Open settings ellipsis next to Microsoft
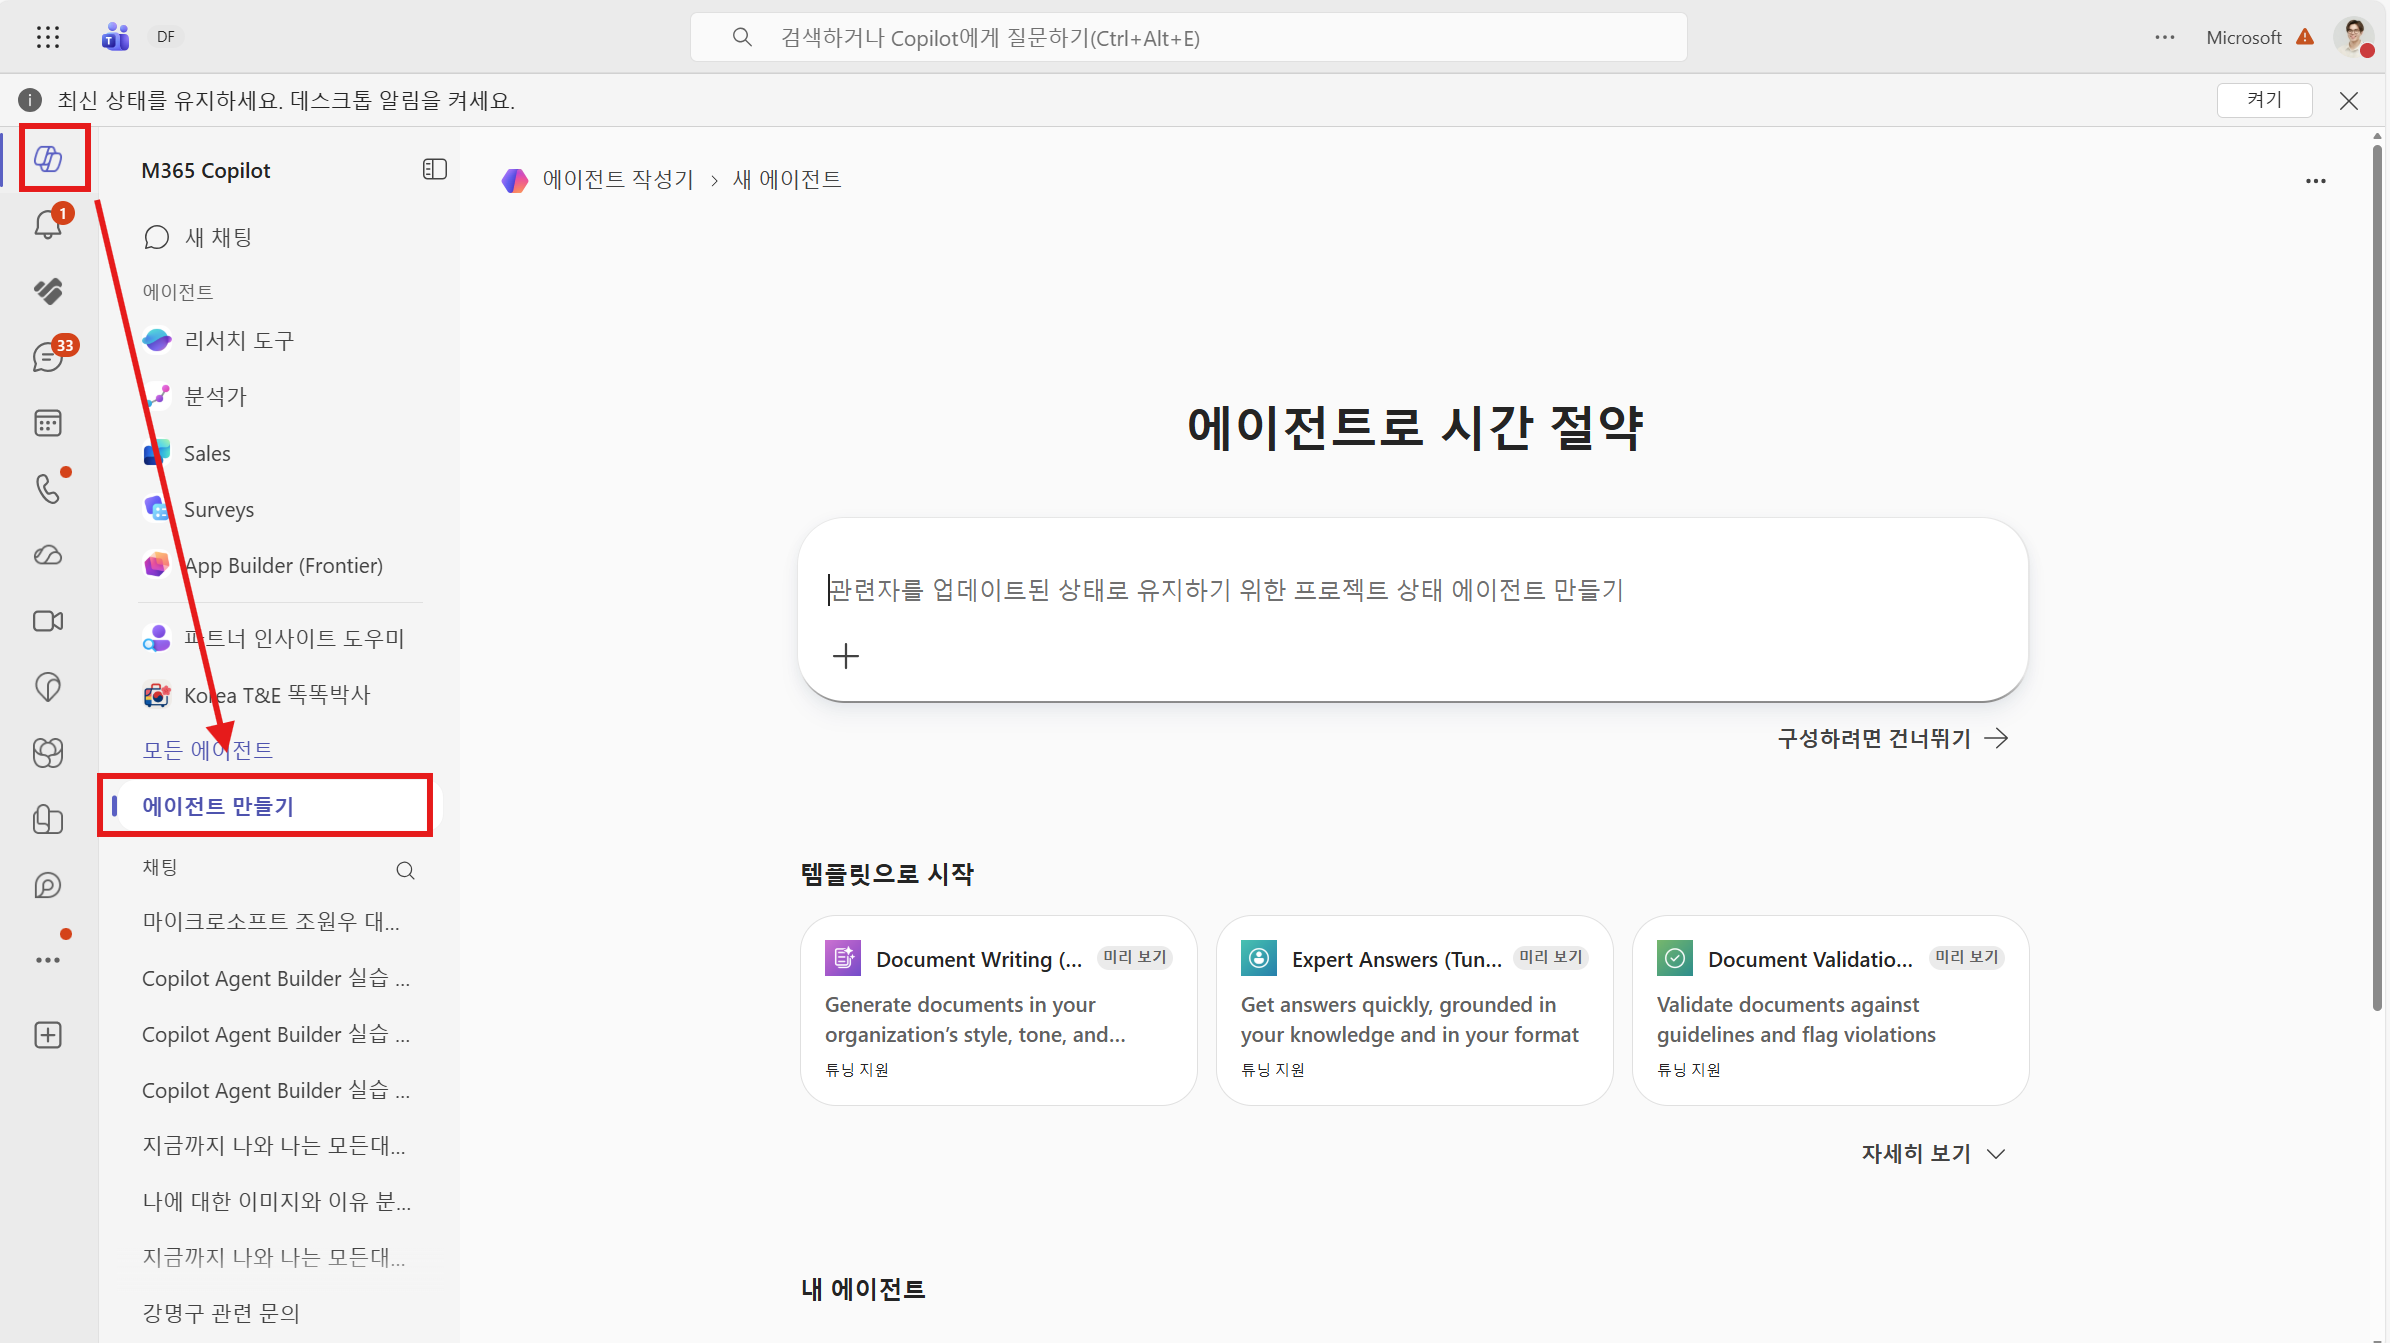 (x=2165, y=37)
